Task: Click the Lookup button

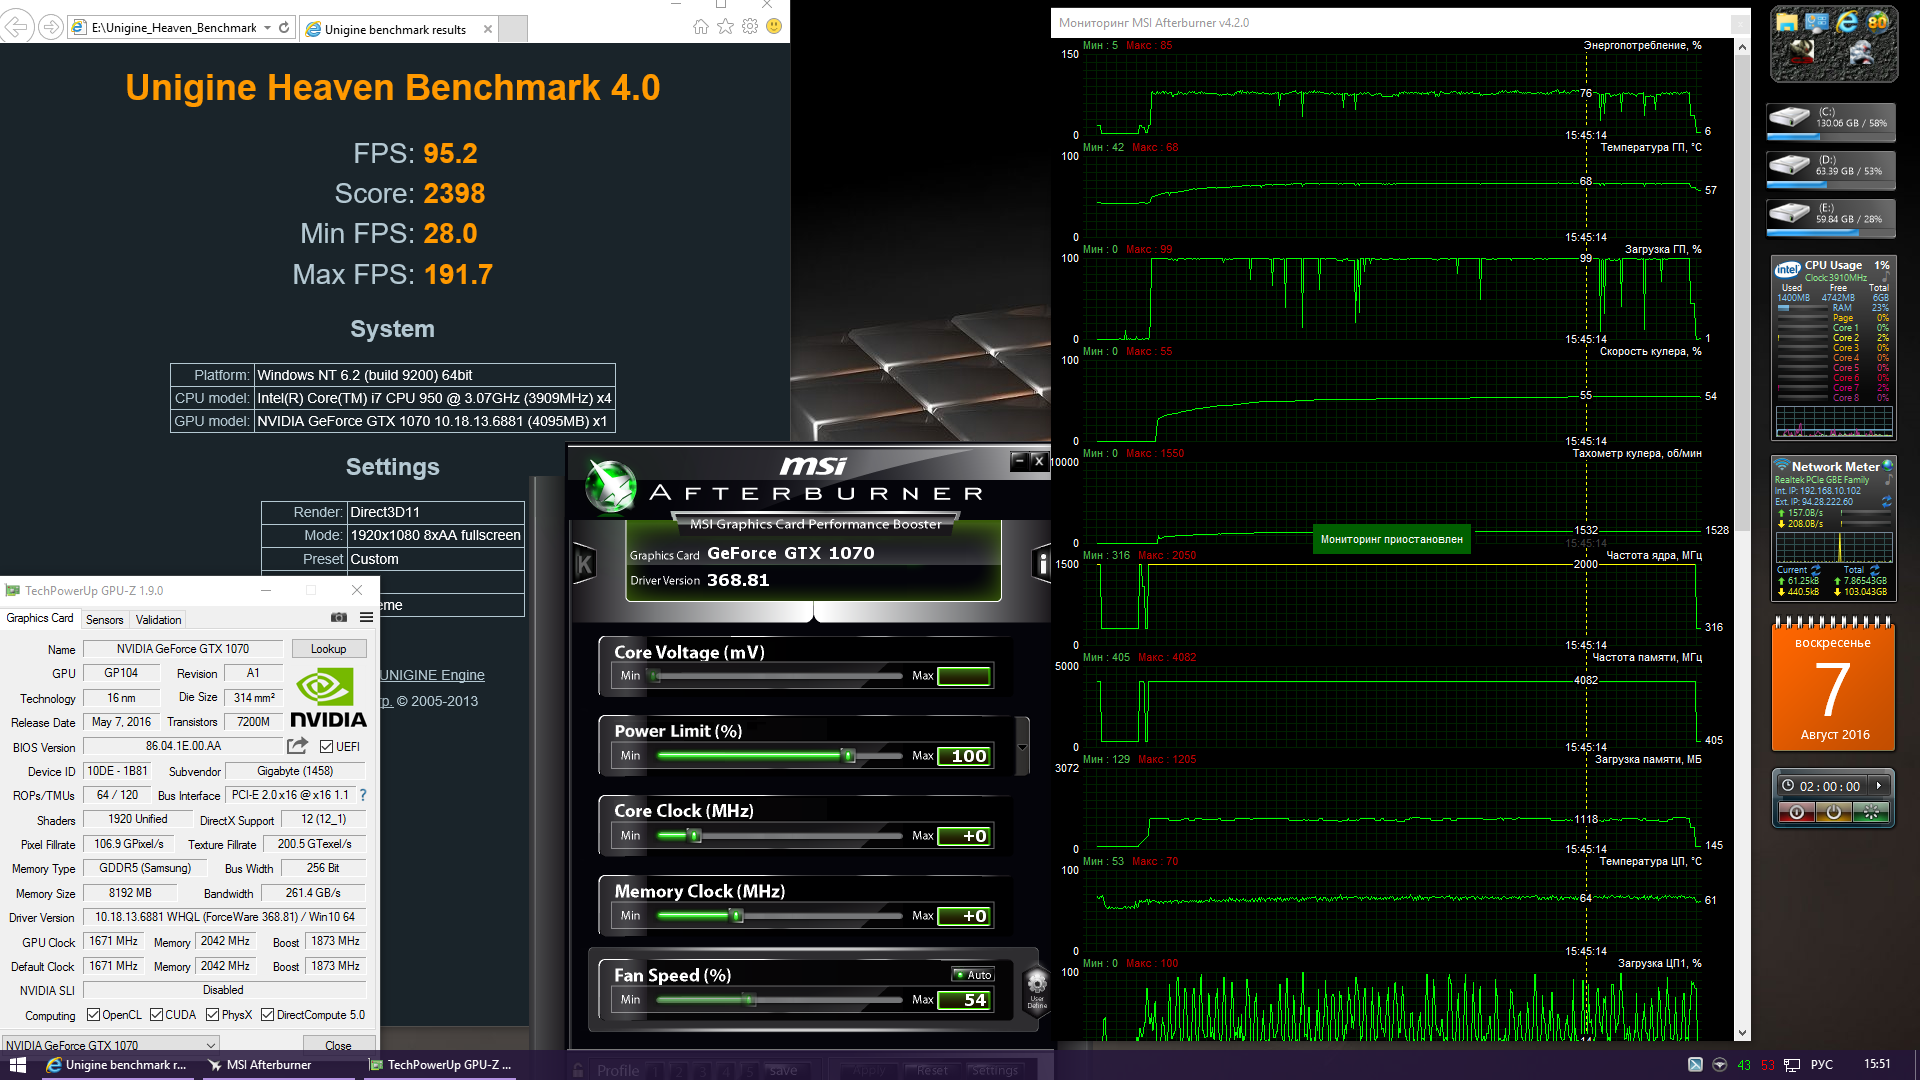Action: tap(328, 649)
